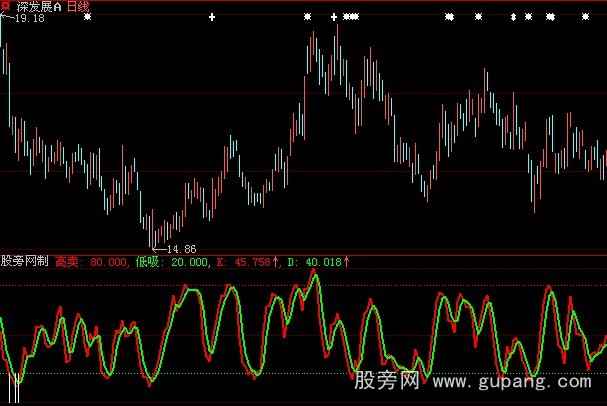Click the triple-asterisk marker cluster

(x=350, y=17)
